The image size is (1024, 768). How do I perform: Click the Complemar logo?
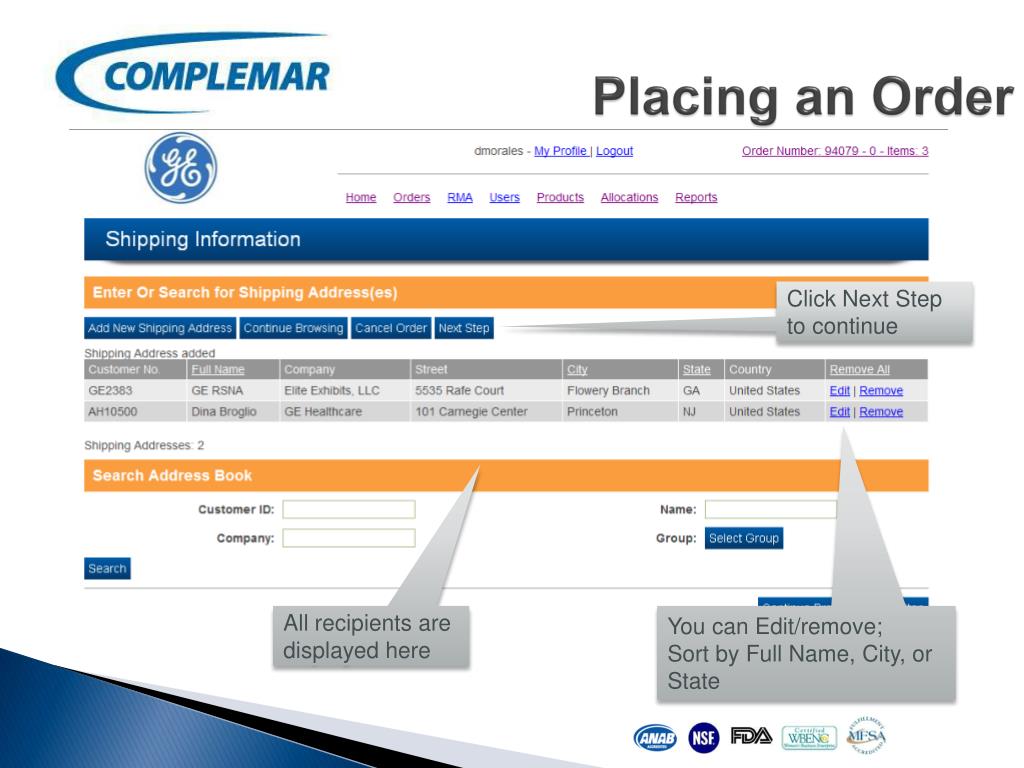(193, 74)
